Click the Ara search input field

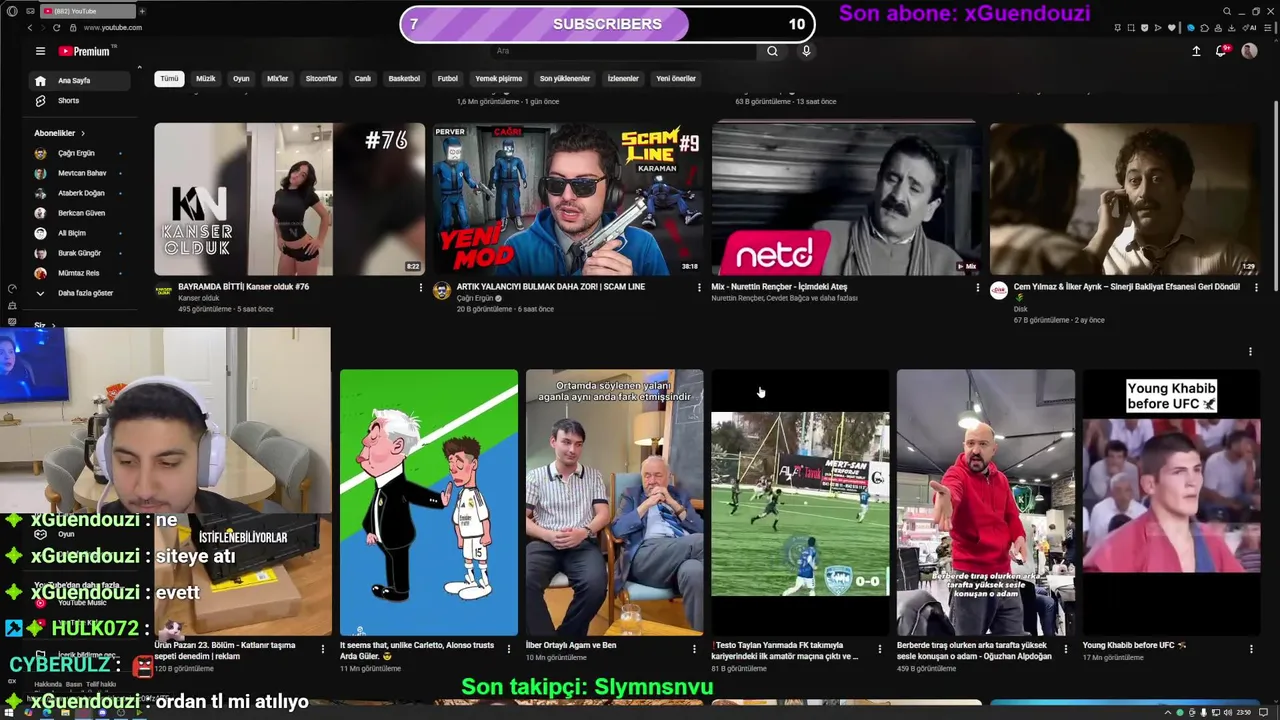click(625, 51)
